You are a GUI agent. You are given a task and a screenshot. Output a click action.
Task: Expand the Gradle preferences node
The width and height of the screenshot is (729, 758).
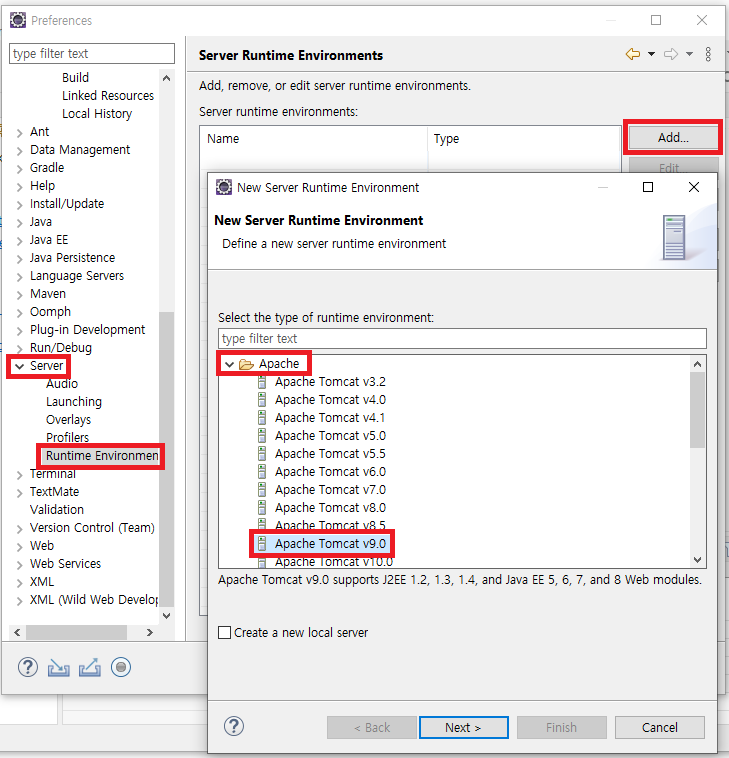coord(19,168)
